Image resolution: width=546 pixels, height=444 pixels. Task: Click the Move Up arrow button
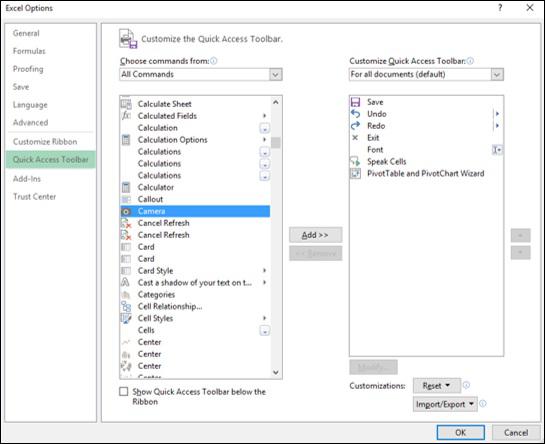(x=521, y=235)
